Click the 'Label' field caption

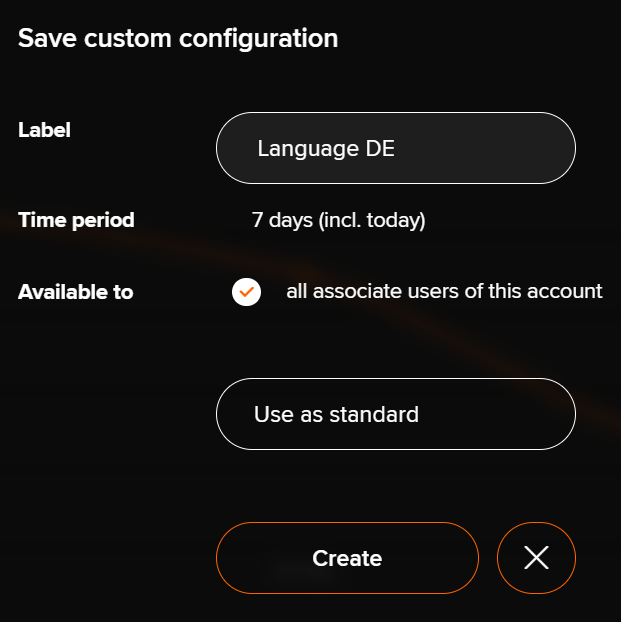pyautogui.click(x=44, y=130)
